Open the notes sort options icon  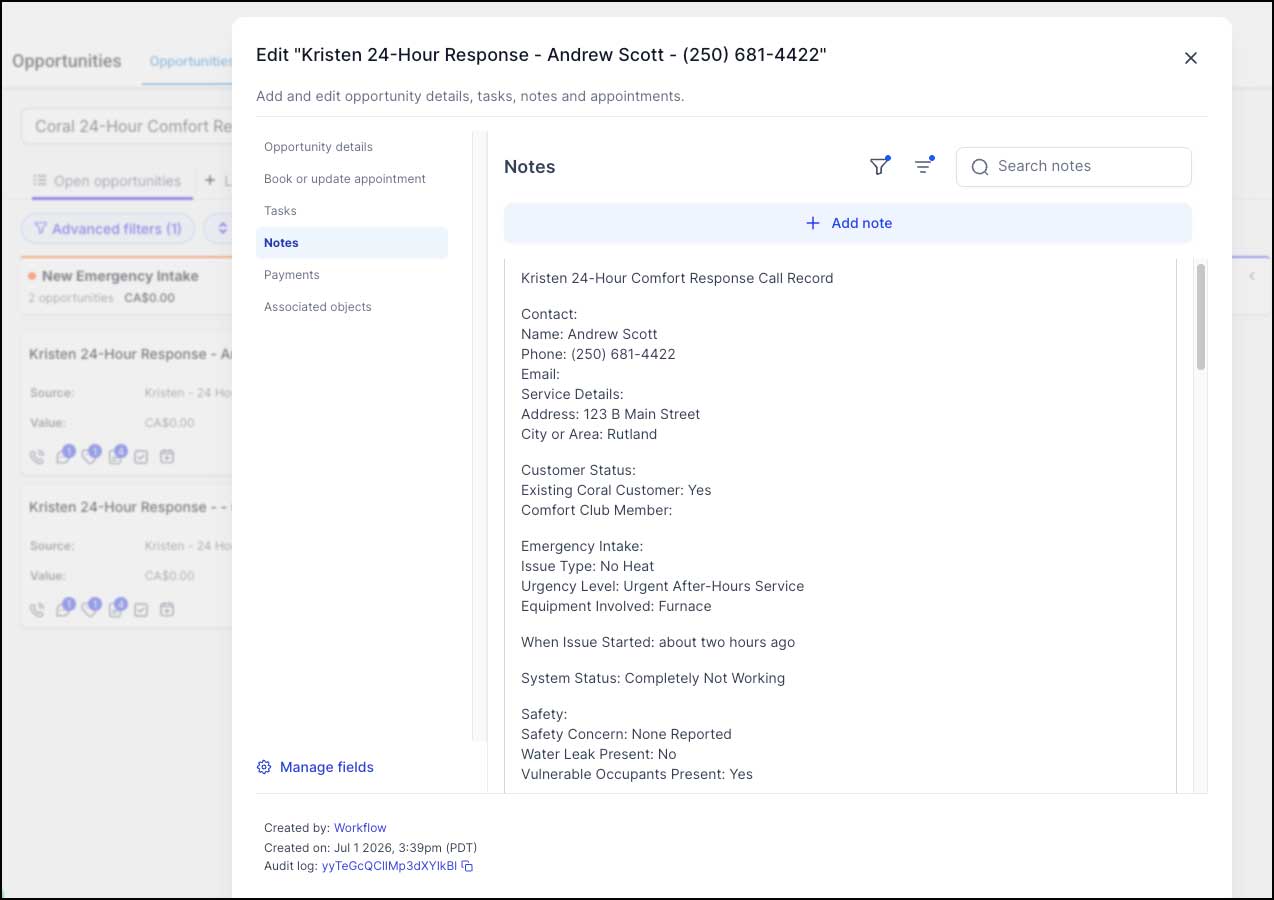click(923, 167)
